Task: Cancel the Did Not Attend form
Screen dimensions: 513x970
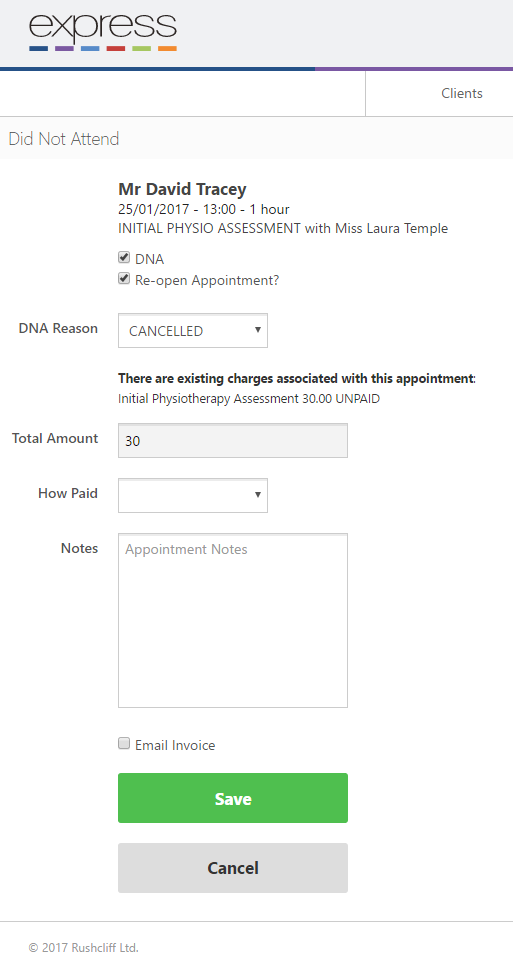Action: [x=233, y=868]
